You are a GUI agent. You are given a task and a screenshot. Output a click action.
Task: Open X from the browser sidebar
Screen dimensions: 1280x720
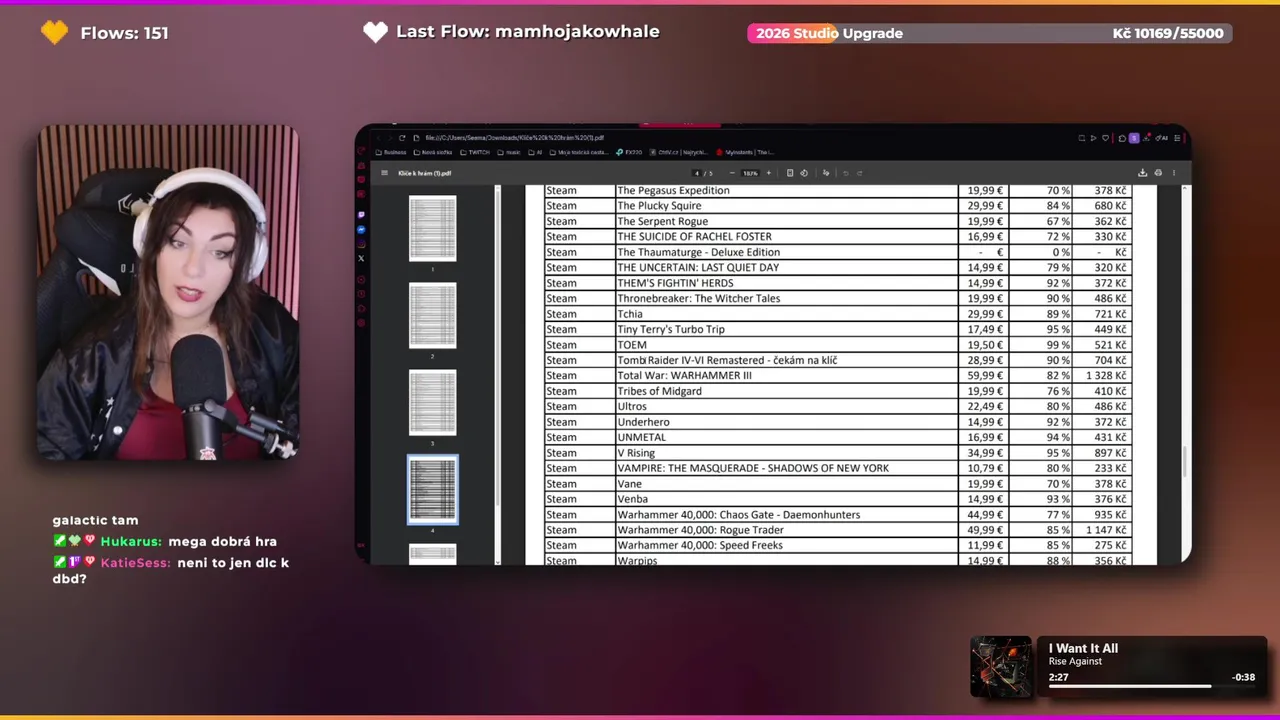(361, 258)
